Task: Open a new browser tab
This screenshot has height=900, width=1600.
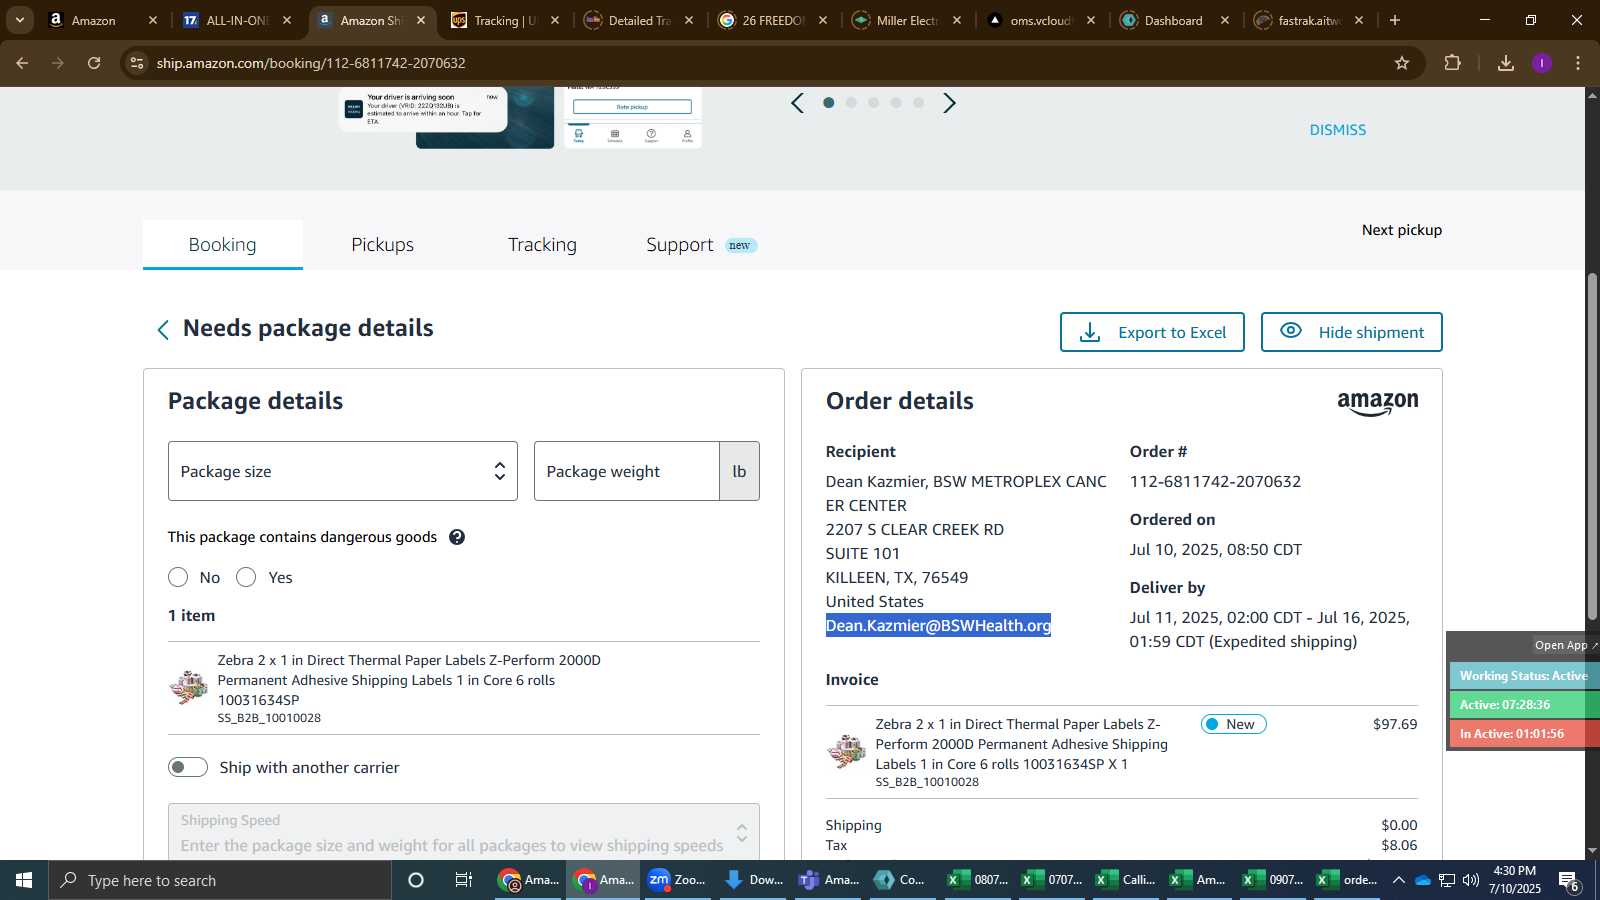Action: click(x=1395, y=20)
